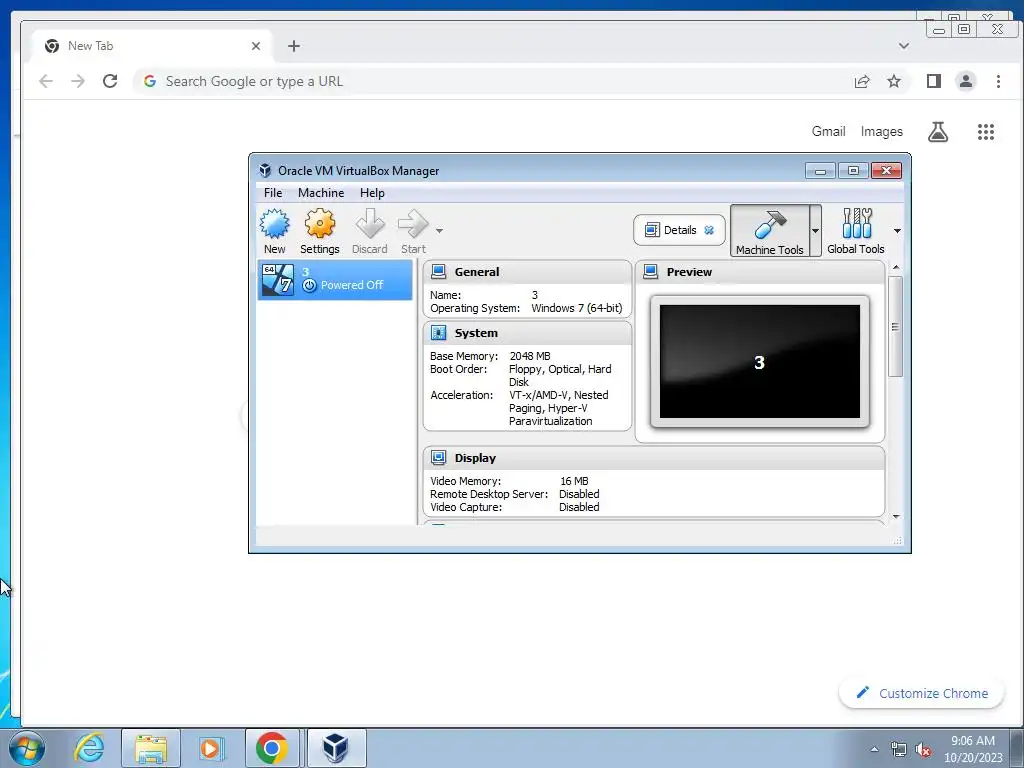Open Windows Media Player from the taskbar
Image resolution: width=1024 pixels, height=768 pixels.
[x=211, y=748]
